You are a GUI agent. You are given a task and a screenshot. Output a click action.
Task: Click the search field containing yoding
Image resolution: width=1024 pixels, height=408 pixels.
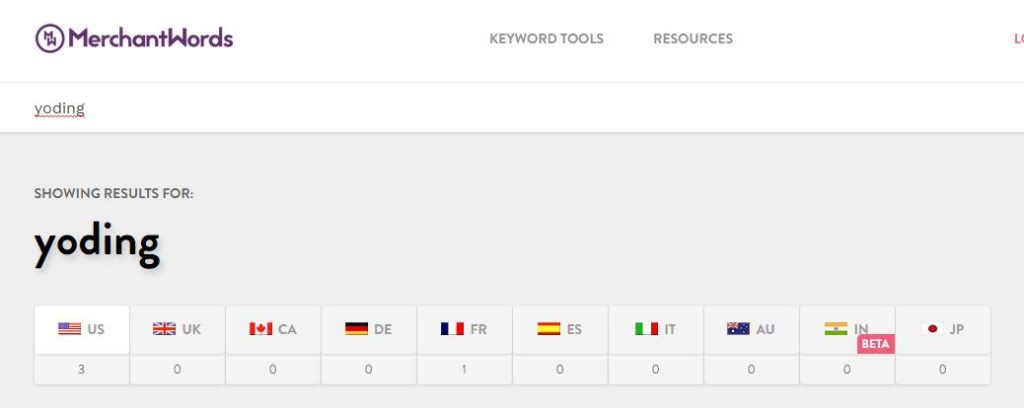[x=300, y=108]
